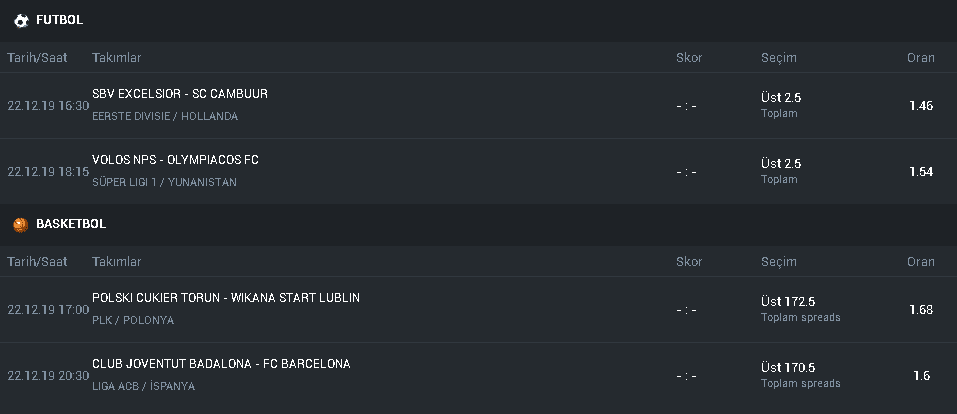957x414 pixels.
Task: Click the Üst 172.5 selection
Action: click(788, 302)
